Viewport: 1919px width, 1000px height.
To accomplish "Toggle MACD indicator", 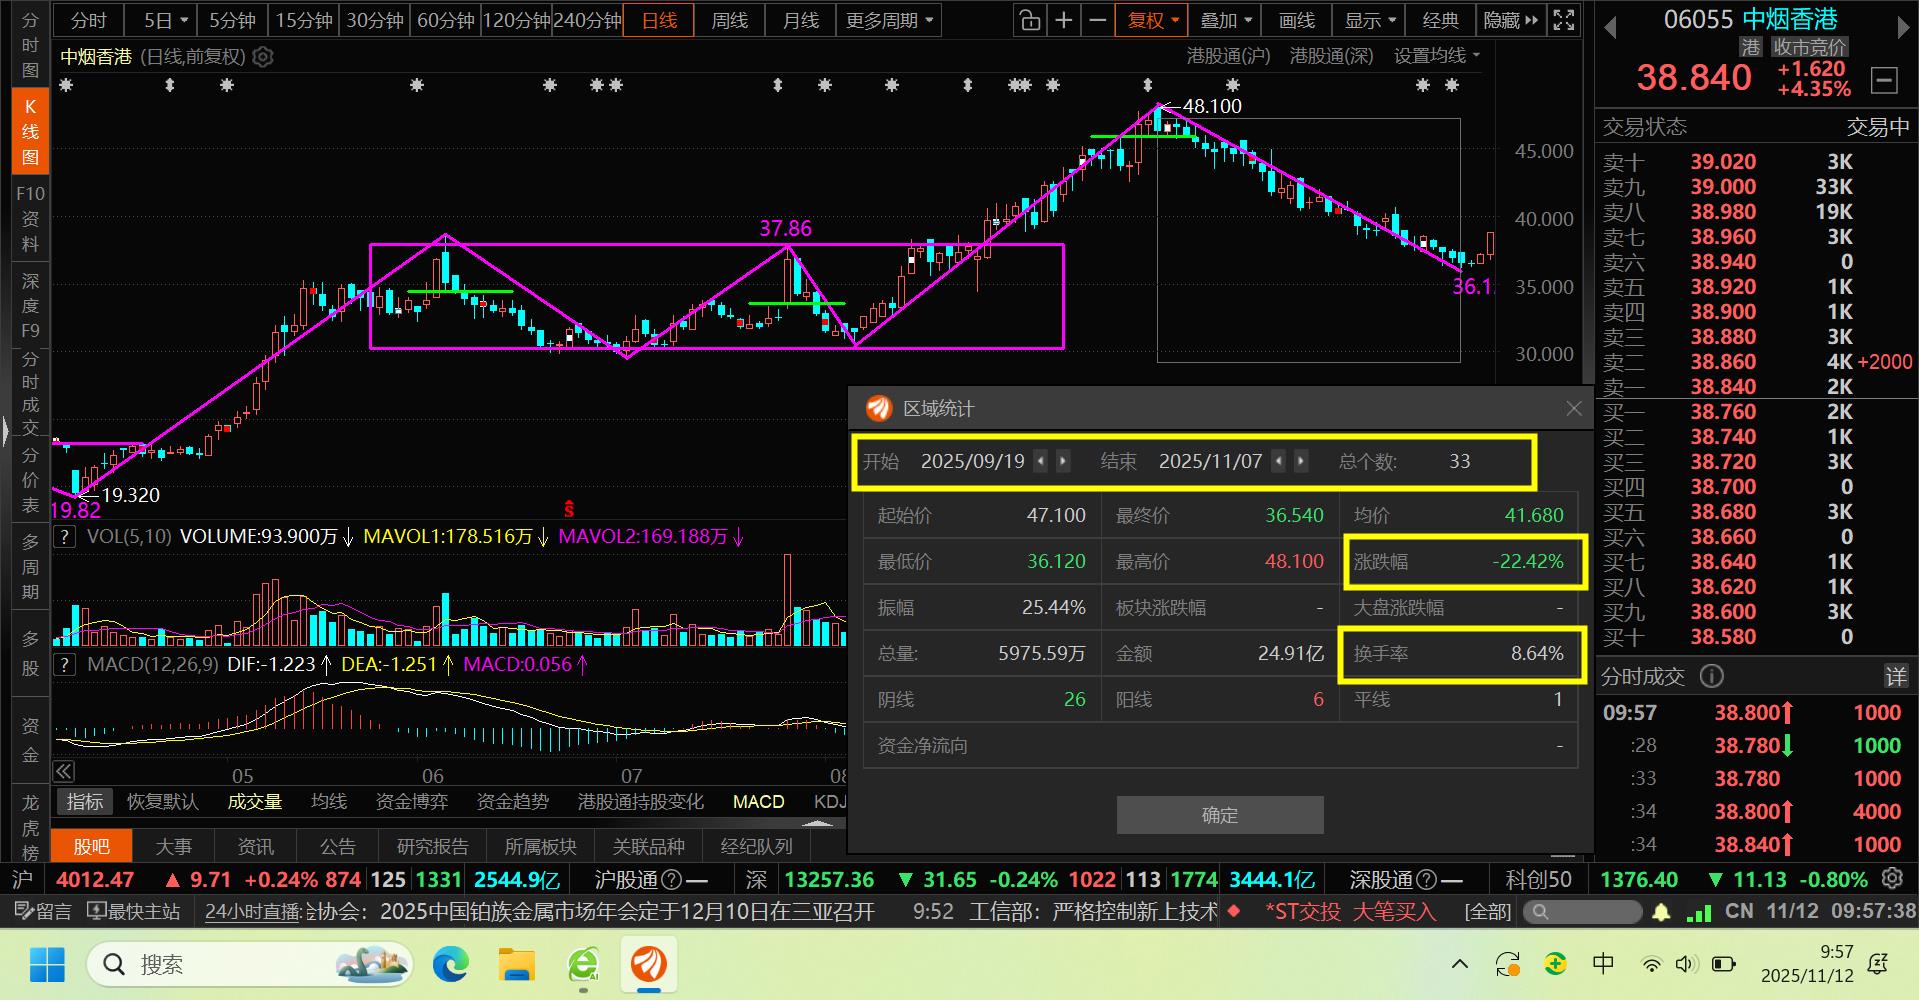I will (758, 801).
